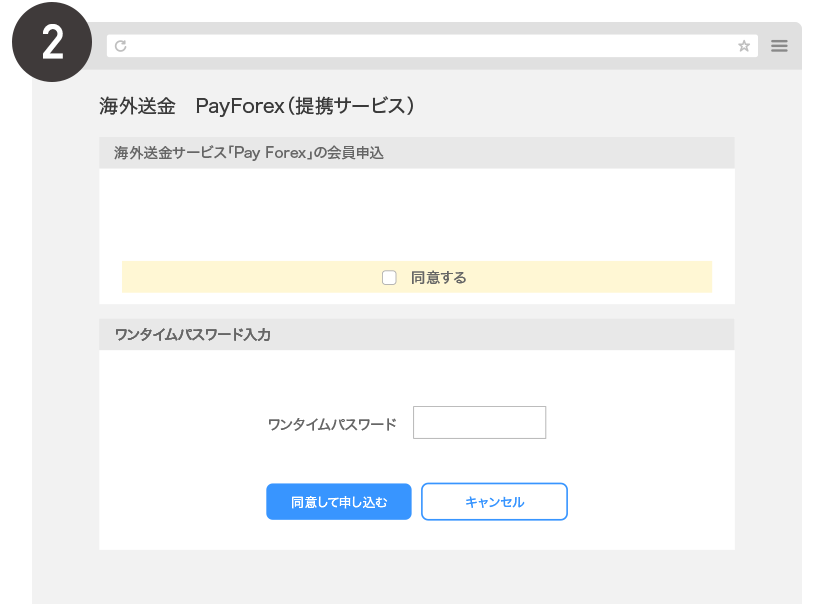Click the empty space beside the キャンセル button
The height and width of the screenshot is (608, 824).
[x=651, y=502]
